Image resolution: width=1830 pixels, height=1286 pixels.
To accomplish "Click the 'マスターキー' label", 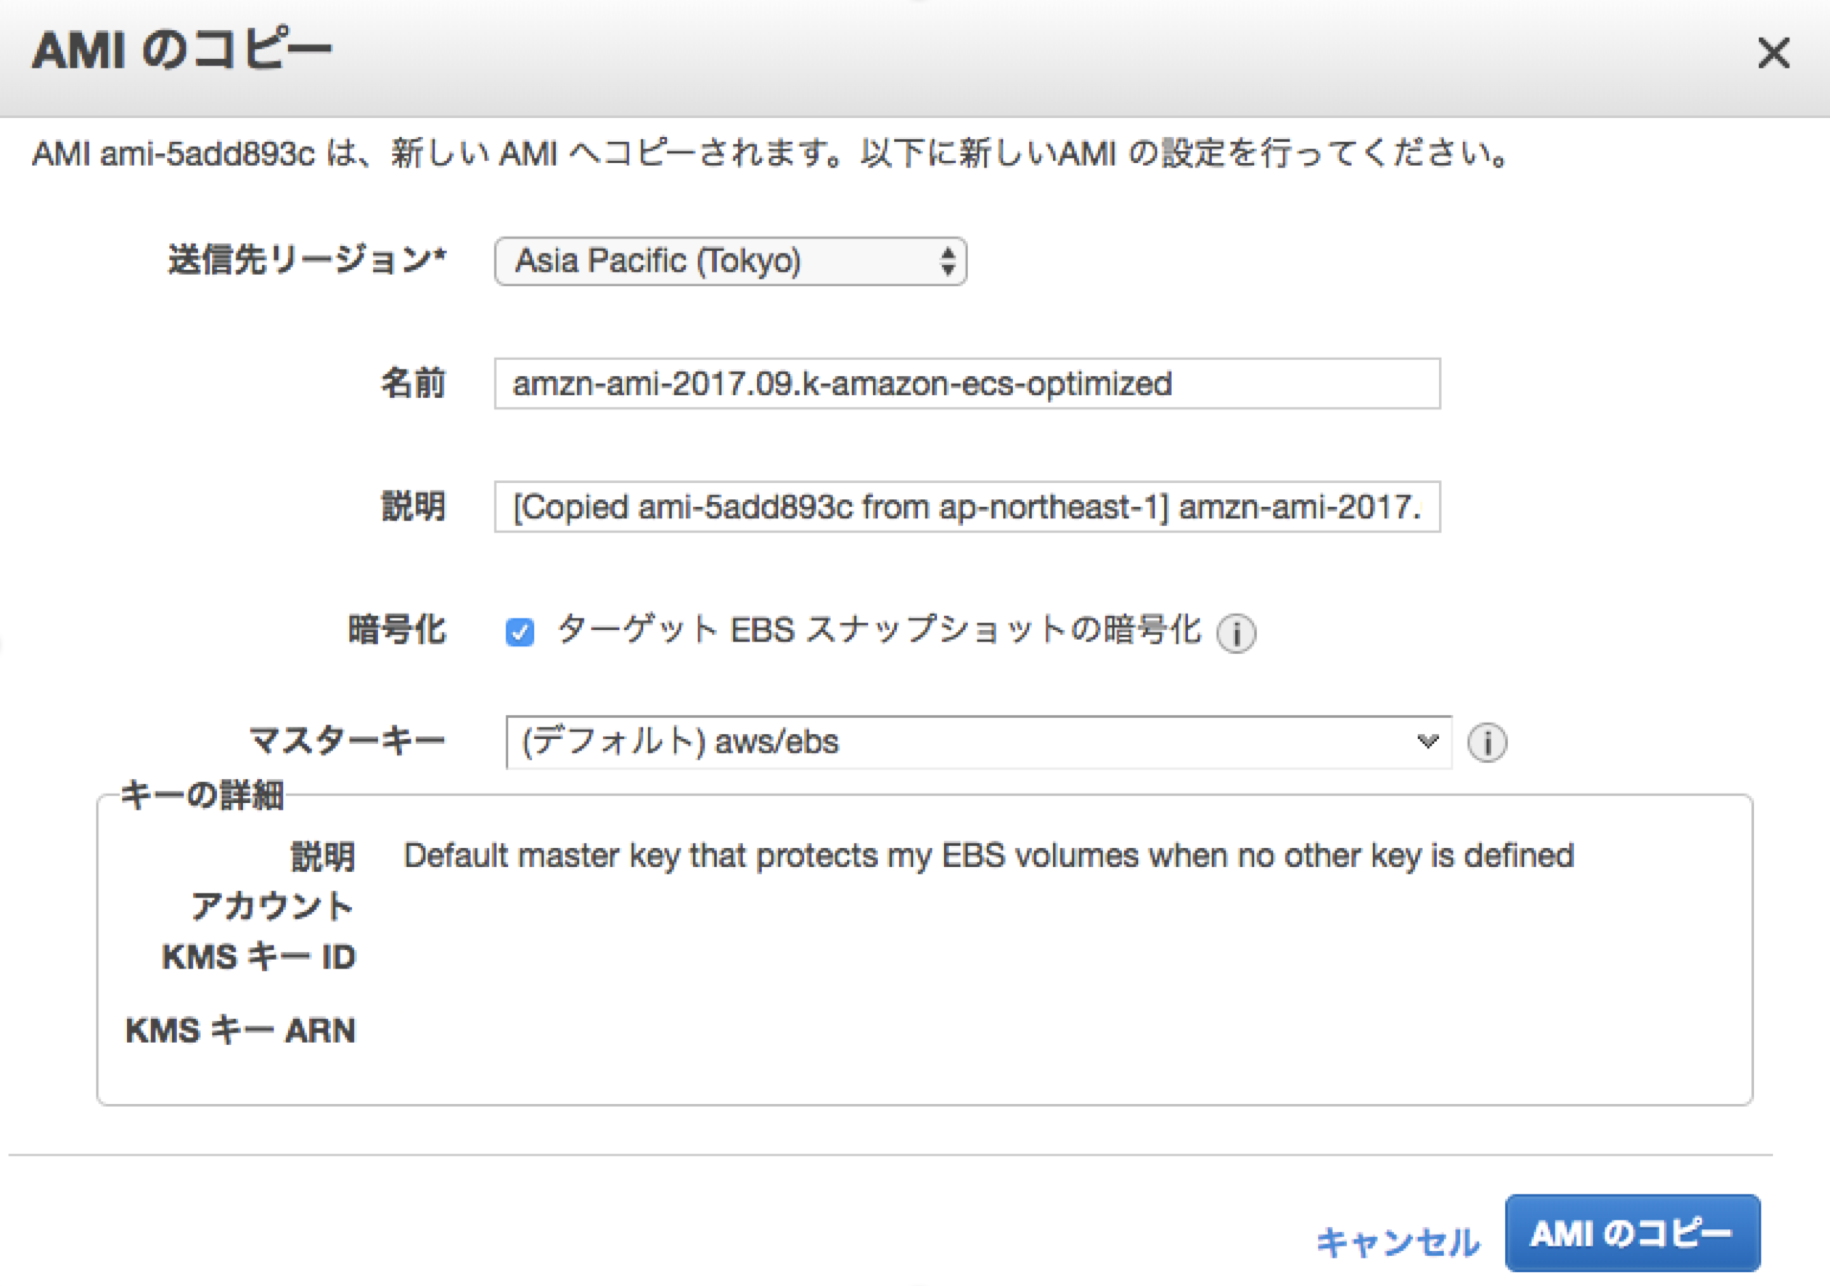I will point(347,741).
